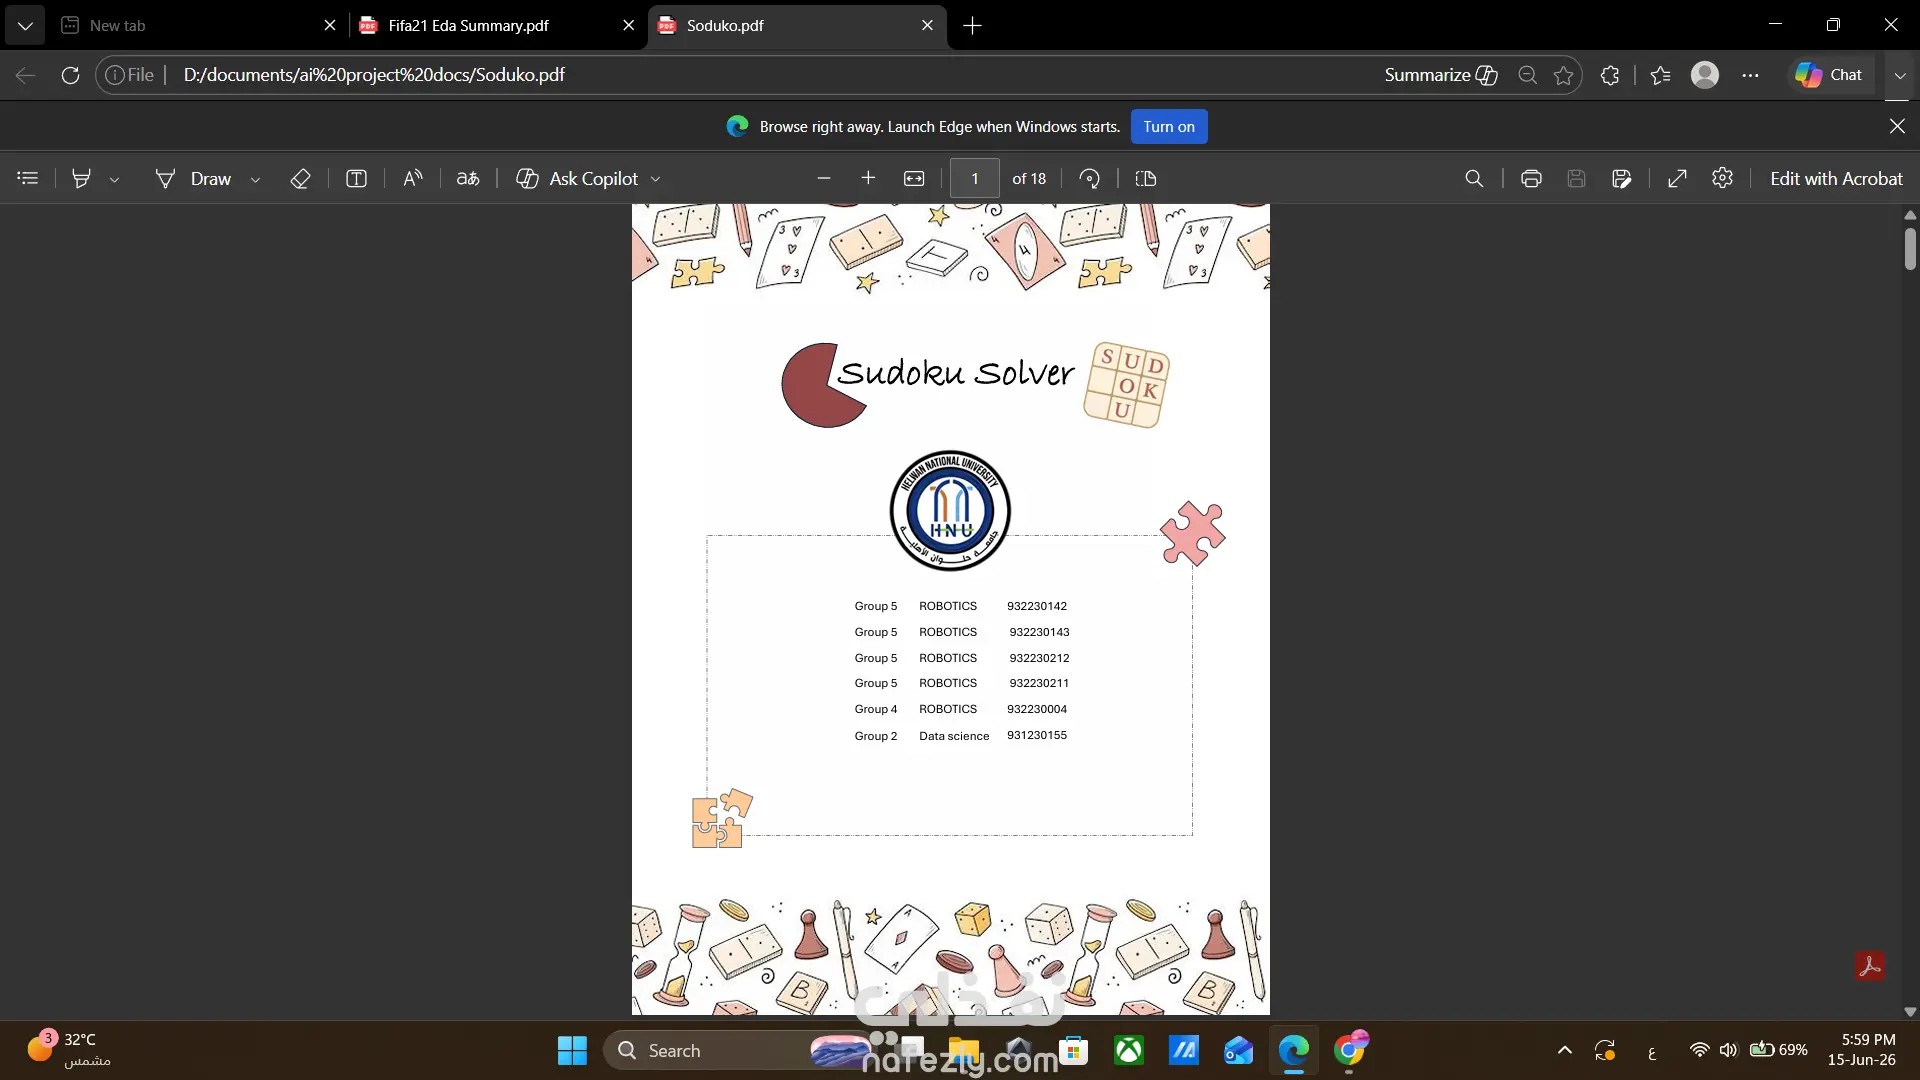The height and width of the screenshot is (1080, 1920).
Task: Open the Copilot Chat pane
Action: 1829,75
